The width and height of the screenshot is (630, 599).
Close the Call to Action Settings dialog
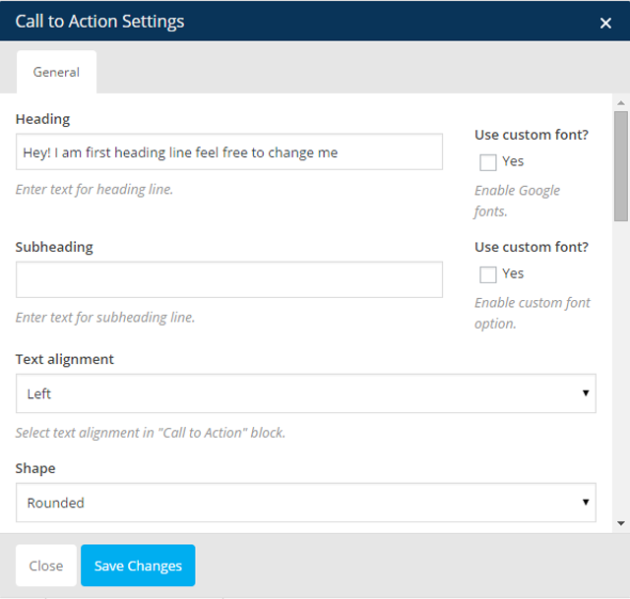[x=605, y=23]
